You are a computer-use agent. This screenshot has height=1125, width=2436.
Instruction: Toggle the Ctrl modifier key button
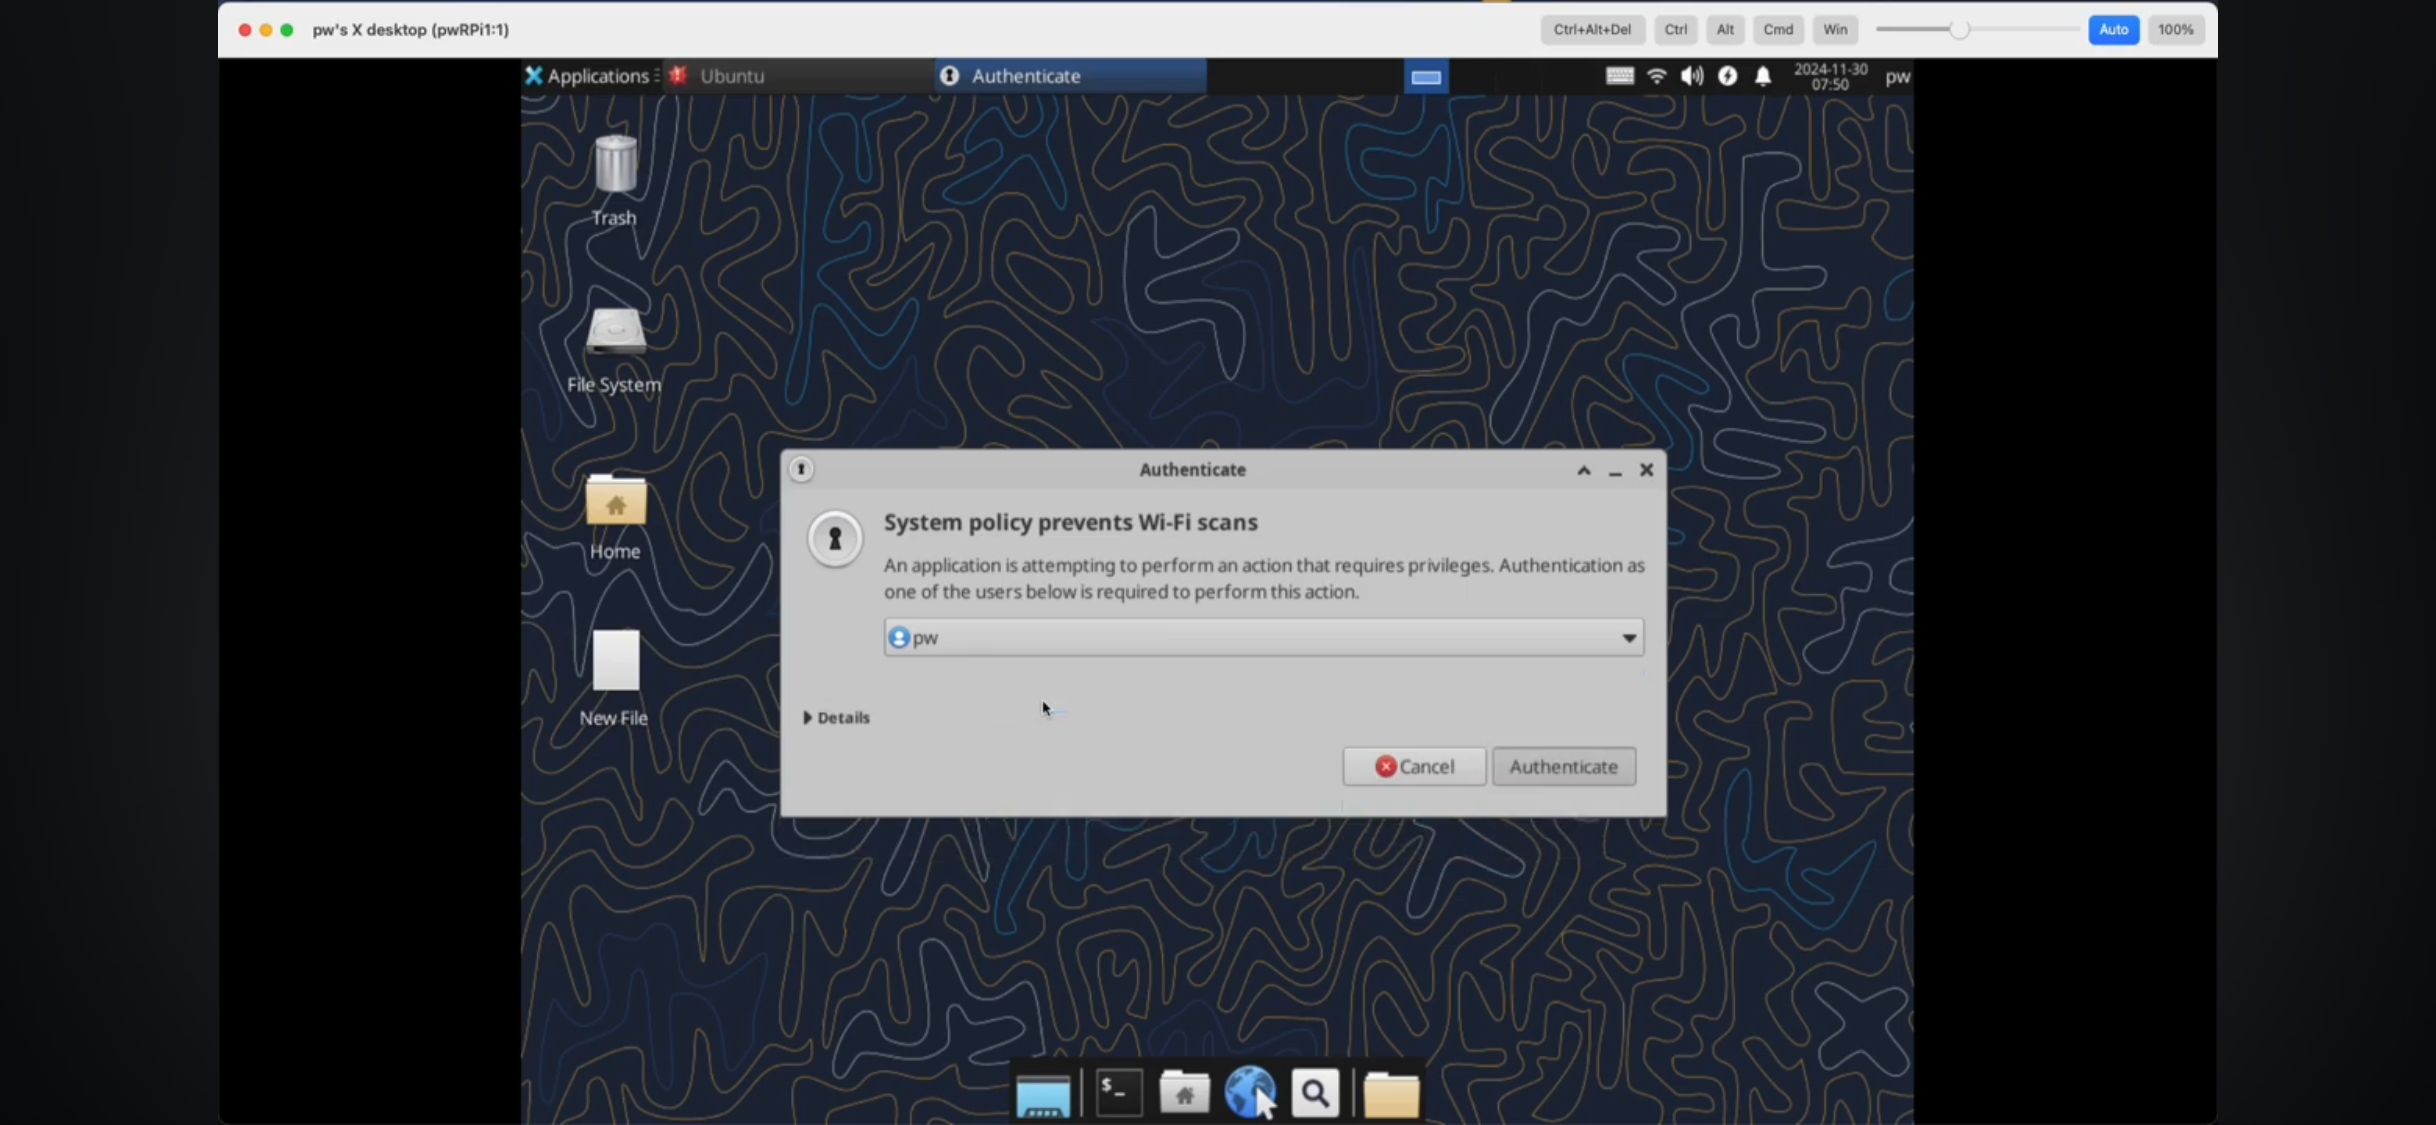(x=1675, y=30)
